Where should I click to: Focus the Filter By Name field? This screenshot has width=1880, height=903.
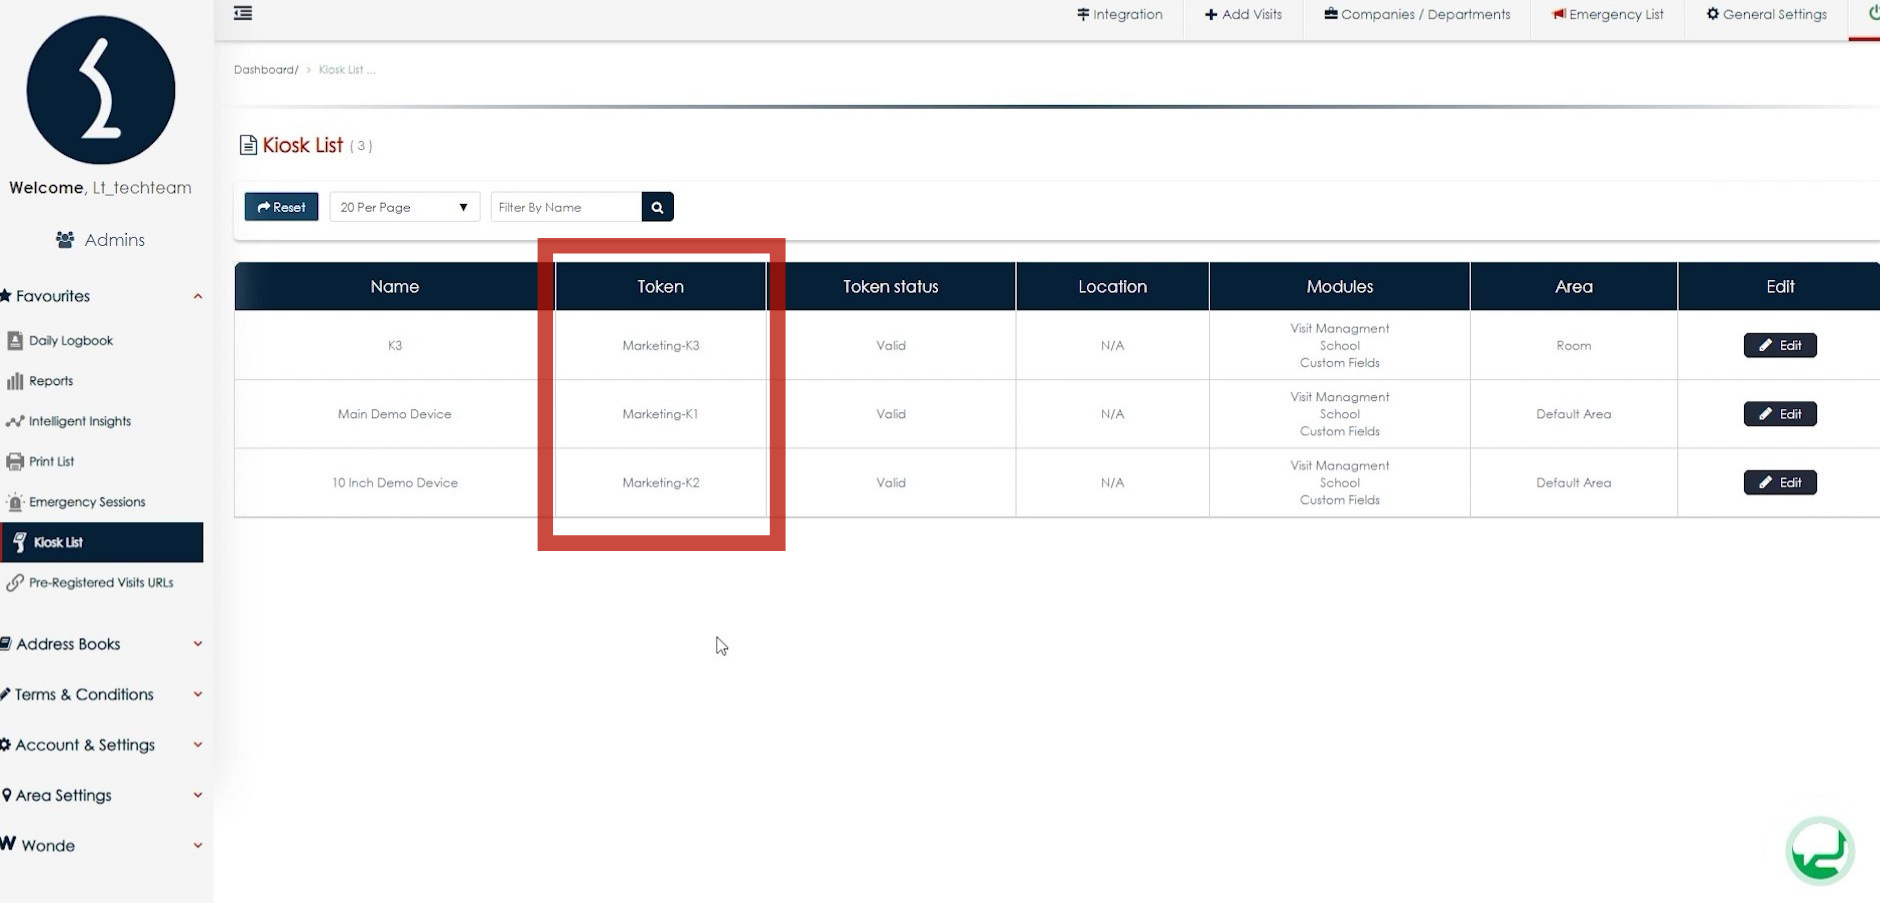[x=566, y=207]
